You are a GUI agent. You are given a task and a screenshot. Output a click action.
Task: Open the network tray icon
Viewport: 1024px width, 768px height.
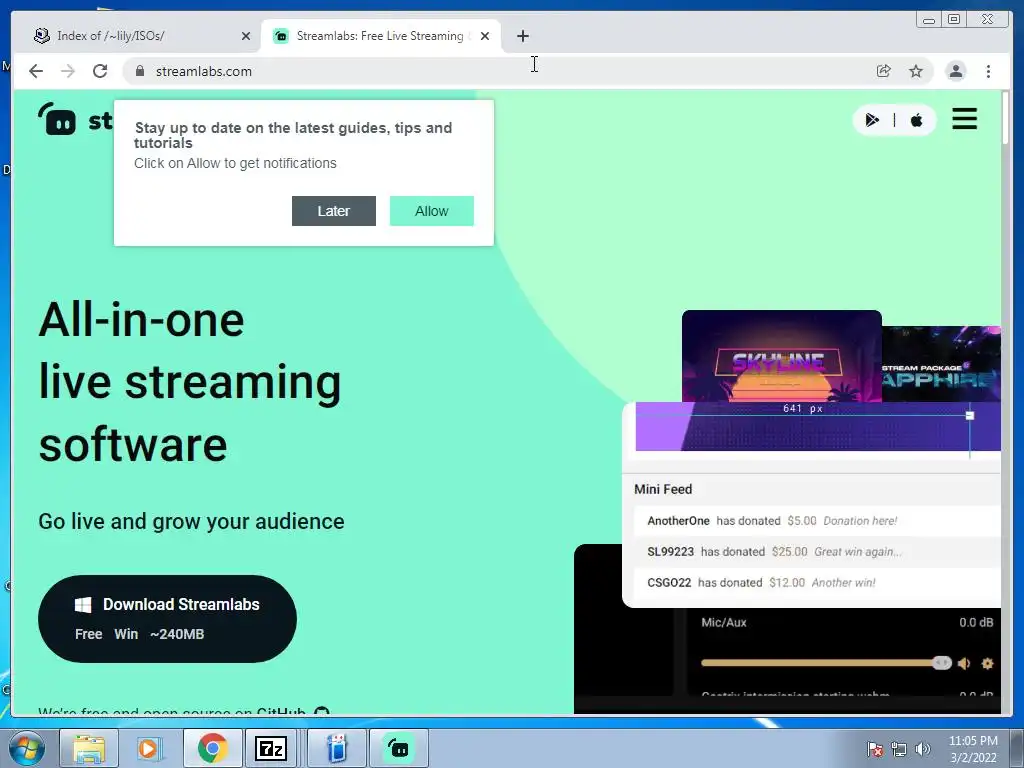coord(899,749)
